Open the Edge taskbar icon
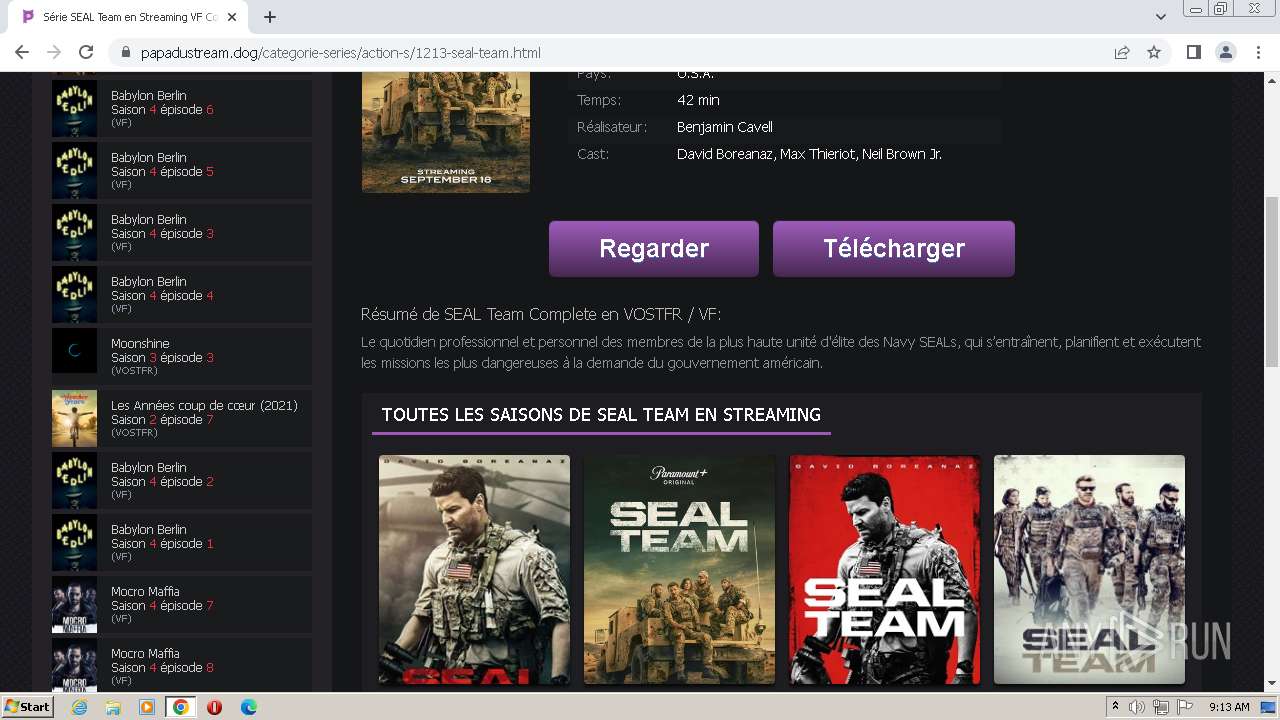This screenshot has width=1280, height=720. click(x=248, y=707)
